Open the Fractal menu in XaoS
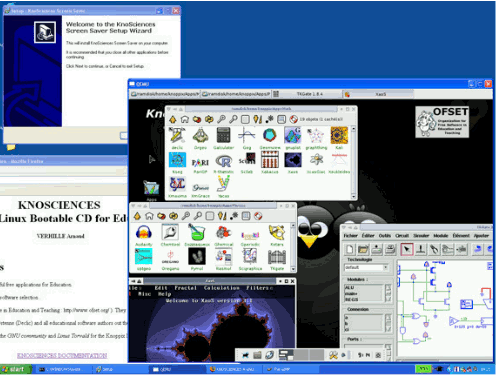The height and width of the screenshot is (375, 496). coord(185,288)
